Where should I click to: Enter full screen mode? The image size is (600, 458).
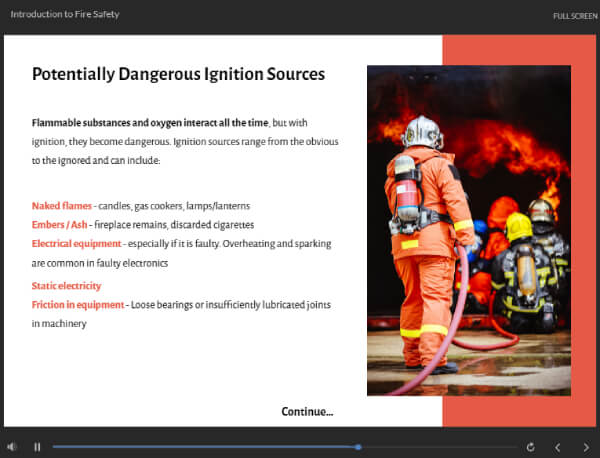(x=575, y=16)
